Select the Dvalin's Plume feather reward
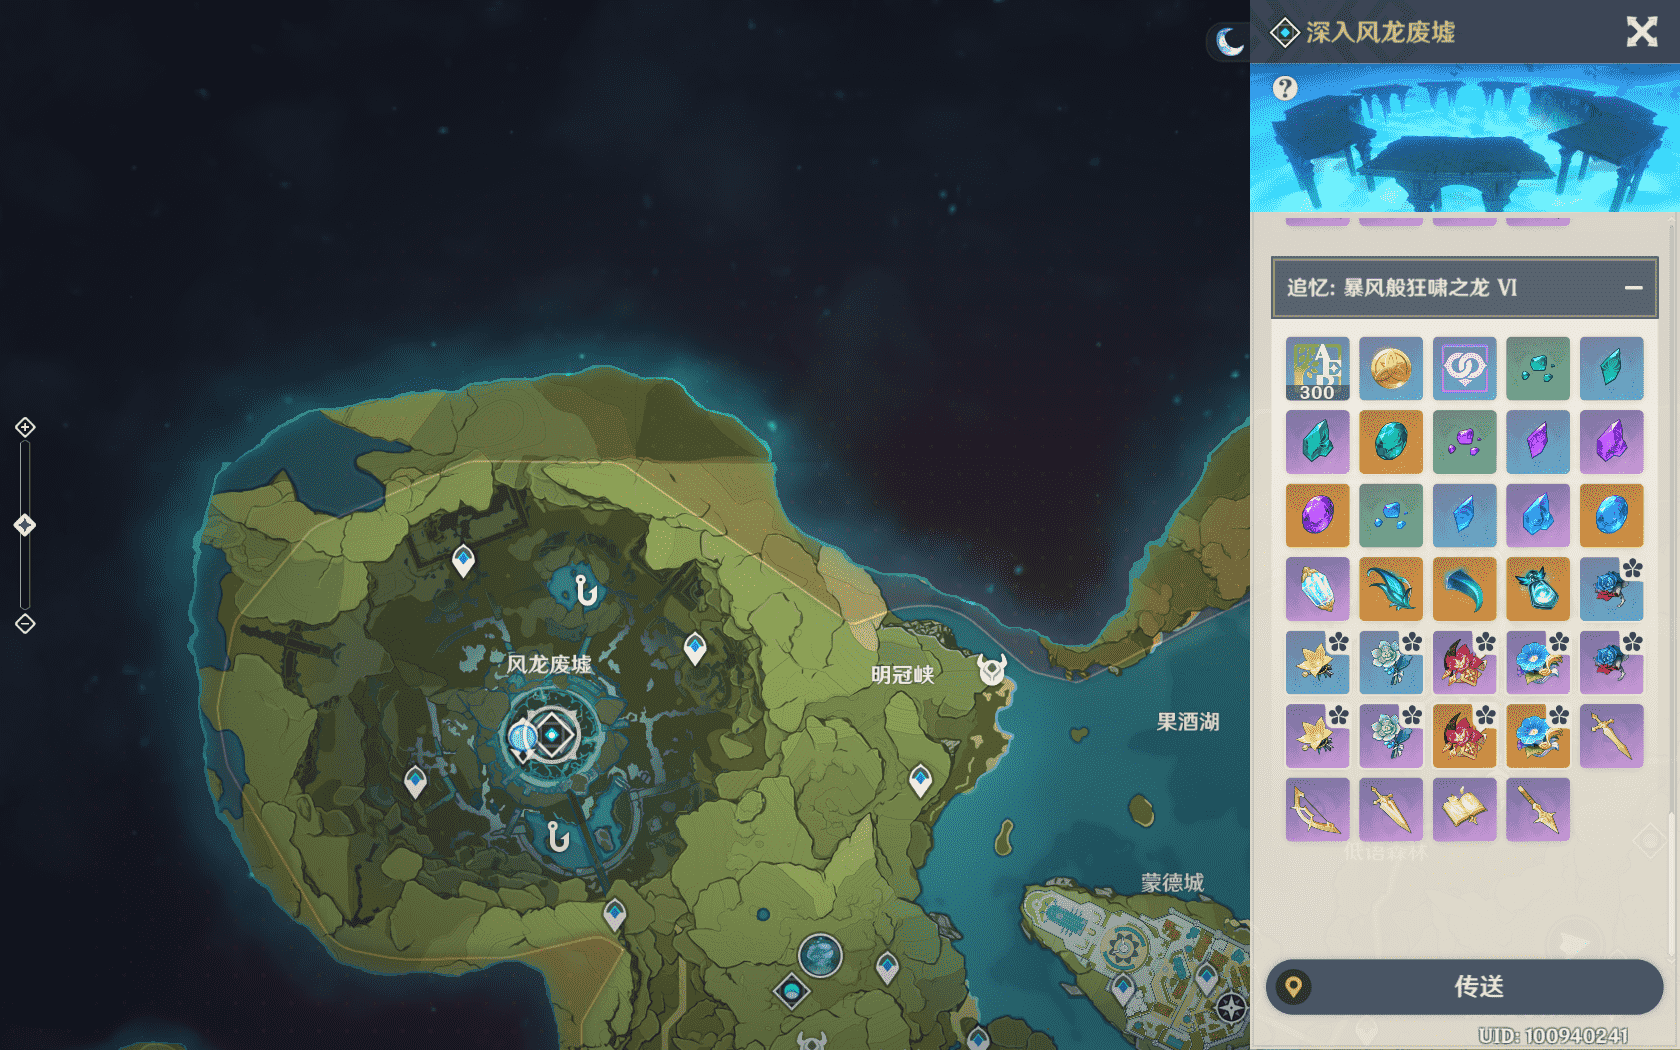Screen dimensions: 1680x1050 (x=1391, y=589)
